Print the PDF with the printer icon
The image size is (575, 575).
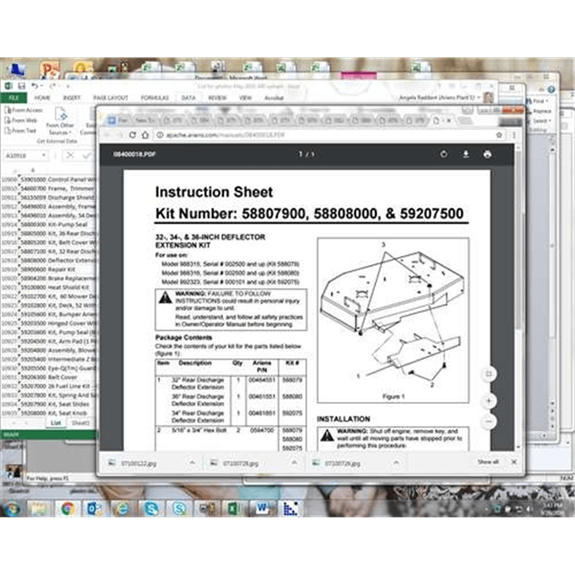487,154
